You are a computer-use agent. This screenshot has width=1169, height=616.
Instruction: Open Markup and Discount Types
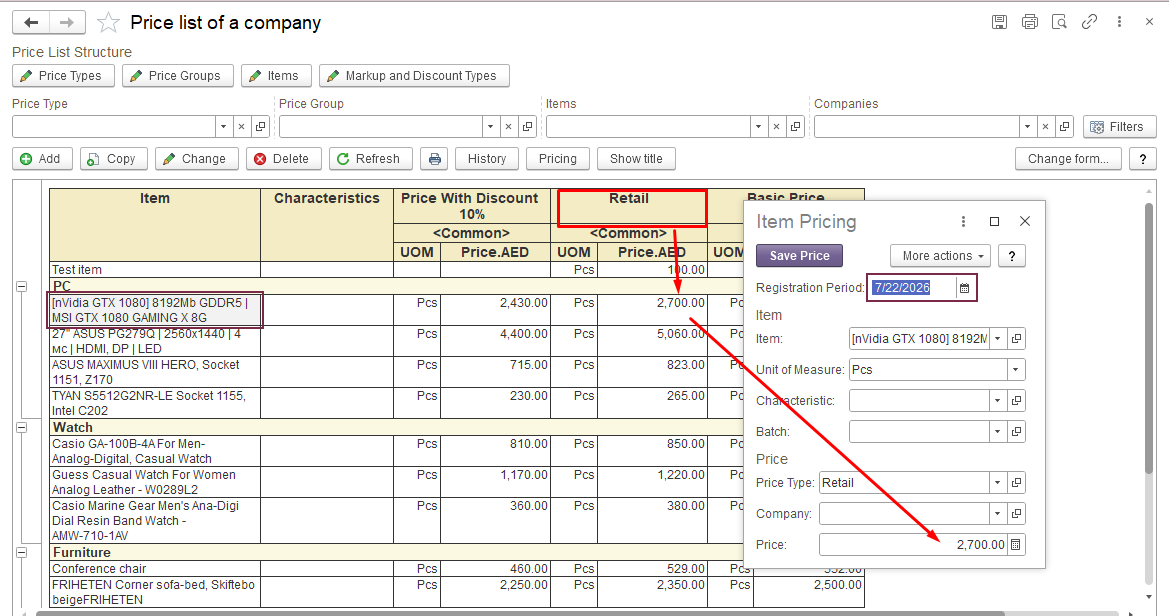(x=414, y=76)
